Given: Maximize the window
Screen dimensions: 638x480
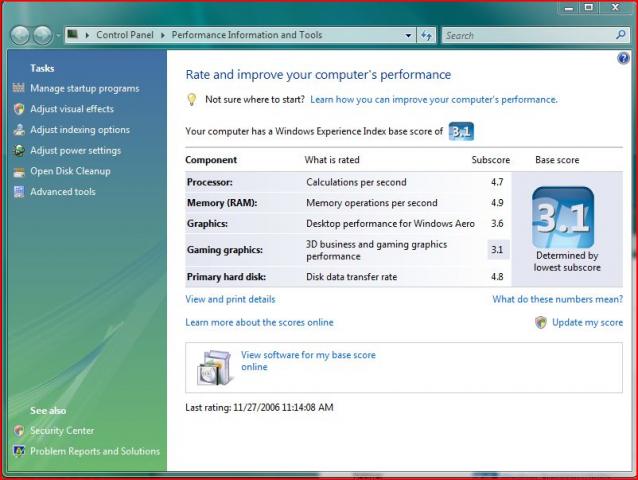Looking at the screenshot, I should (588, 8).
